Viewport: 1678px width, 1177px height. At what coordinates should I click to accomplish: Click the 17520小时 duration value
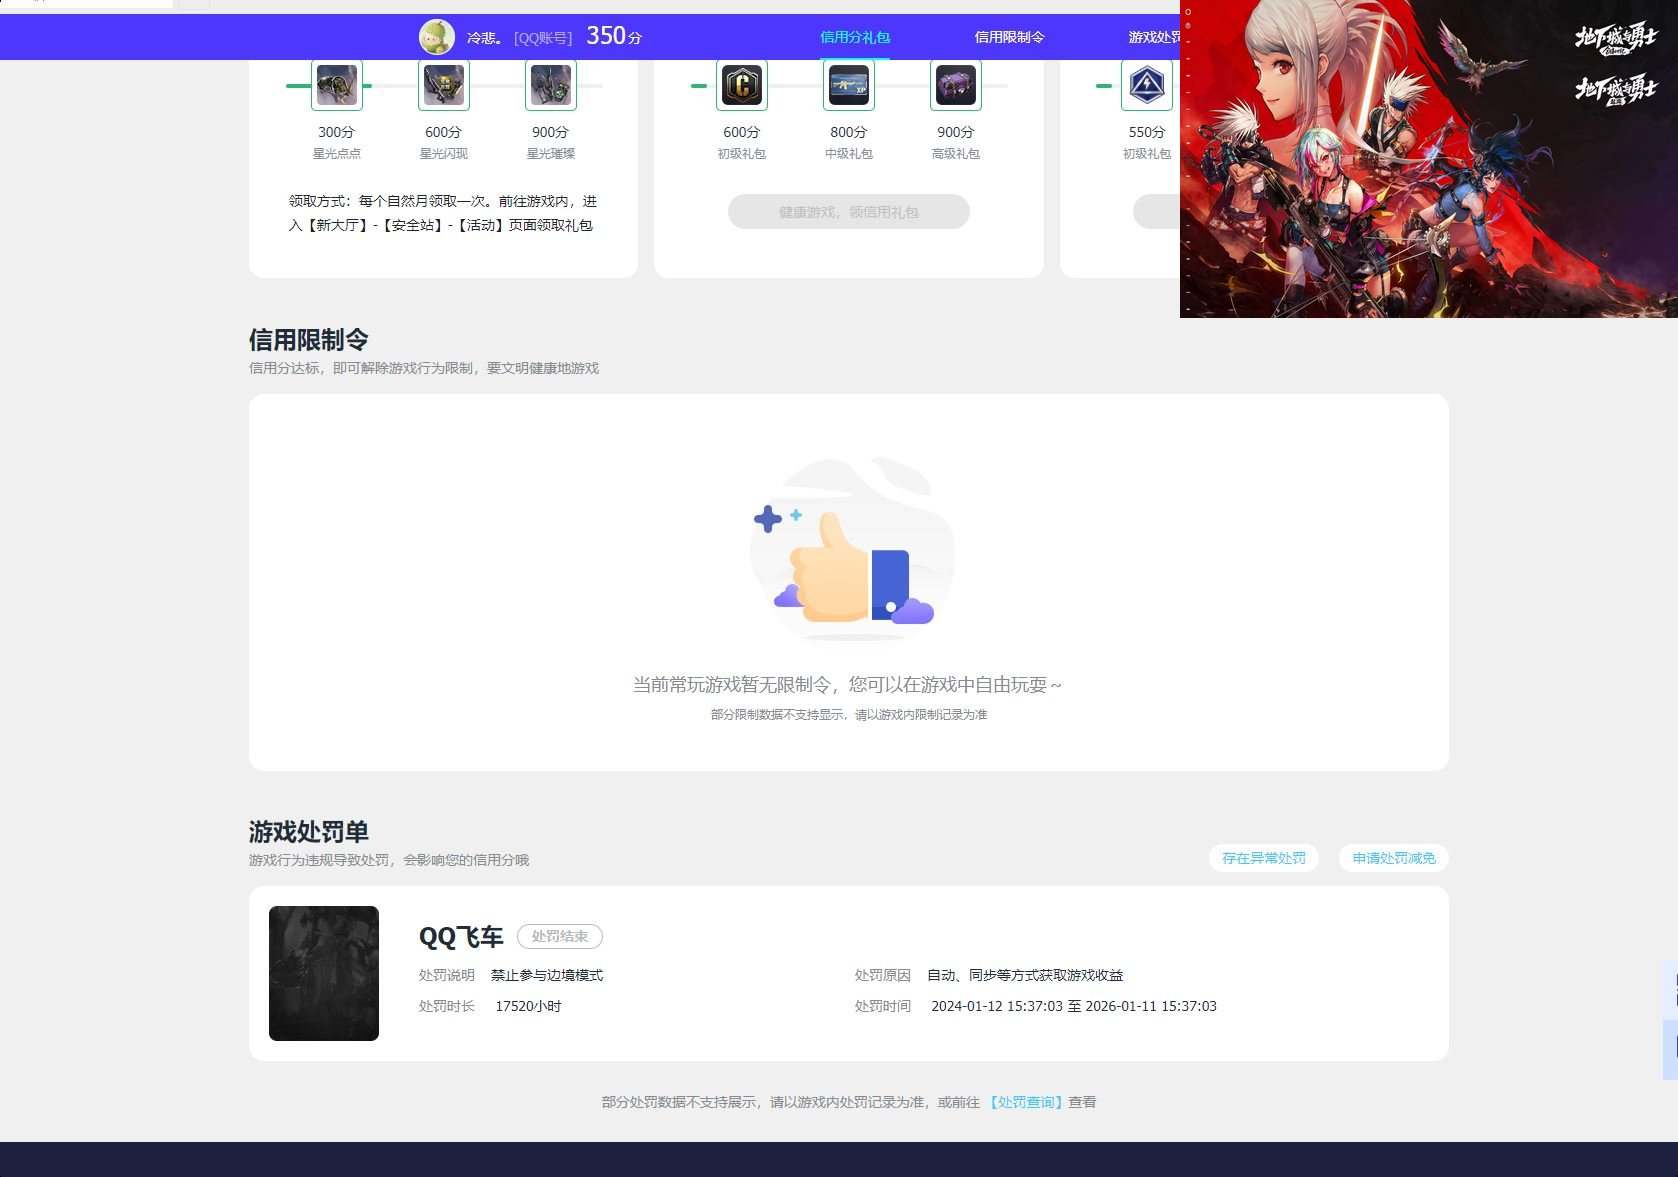tap(528, 1006)
